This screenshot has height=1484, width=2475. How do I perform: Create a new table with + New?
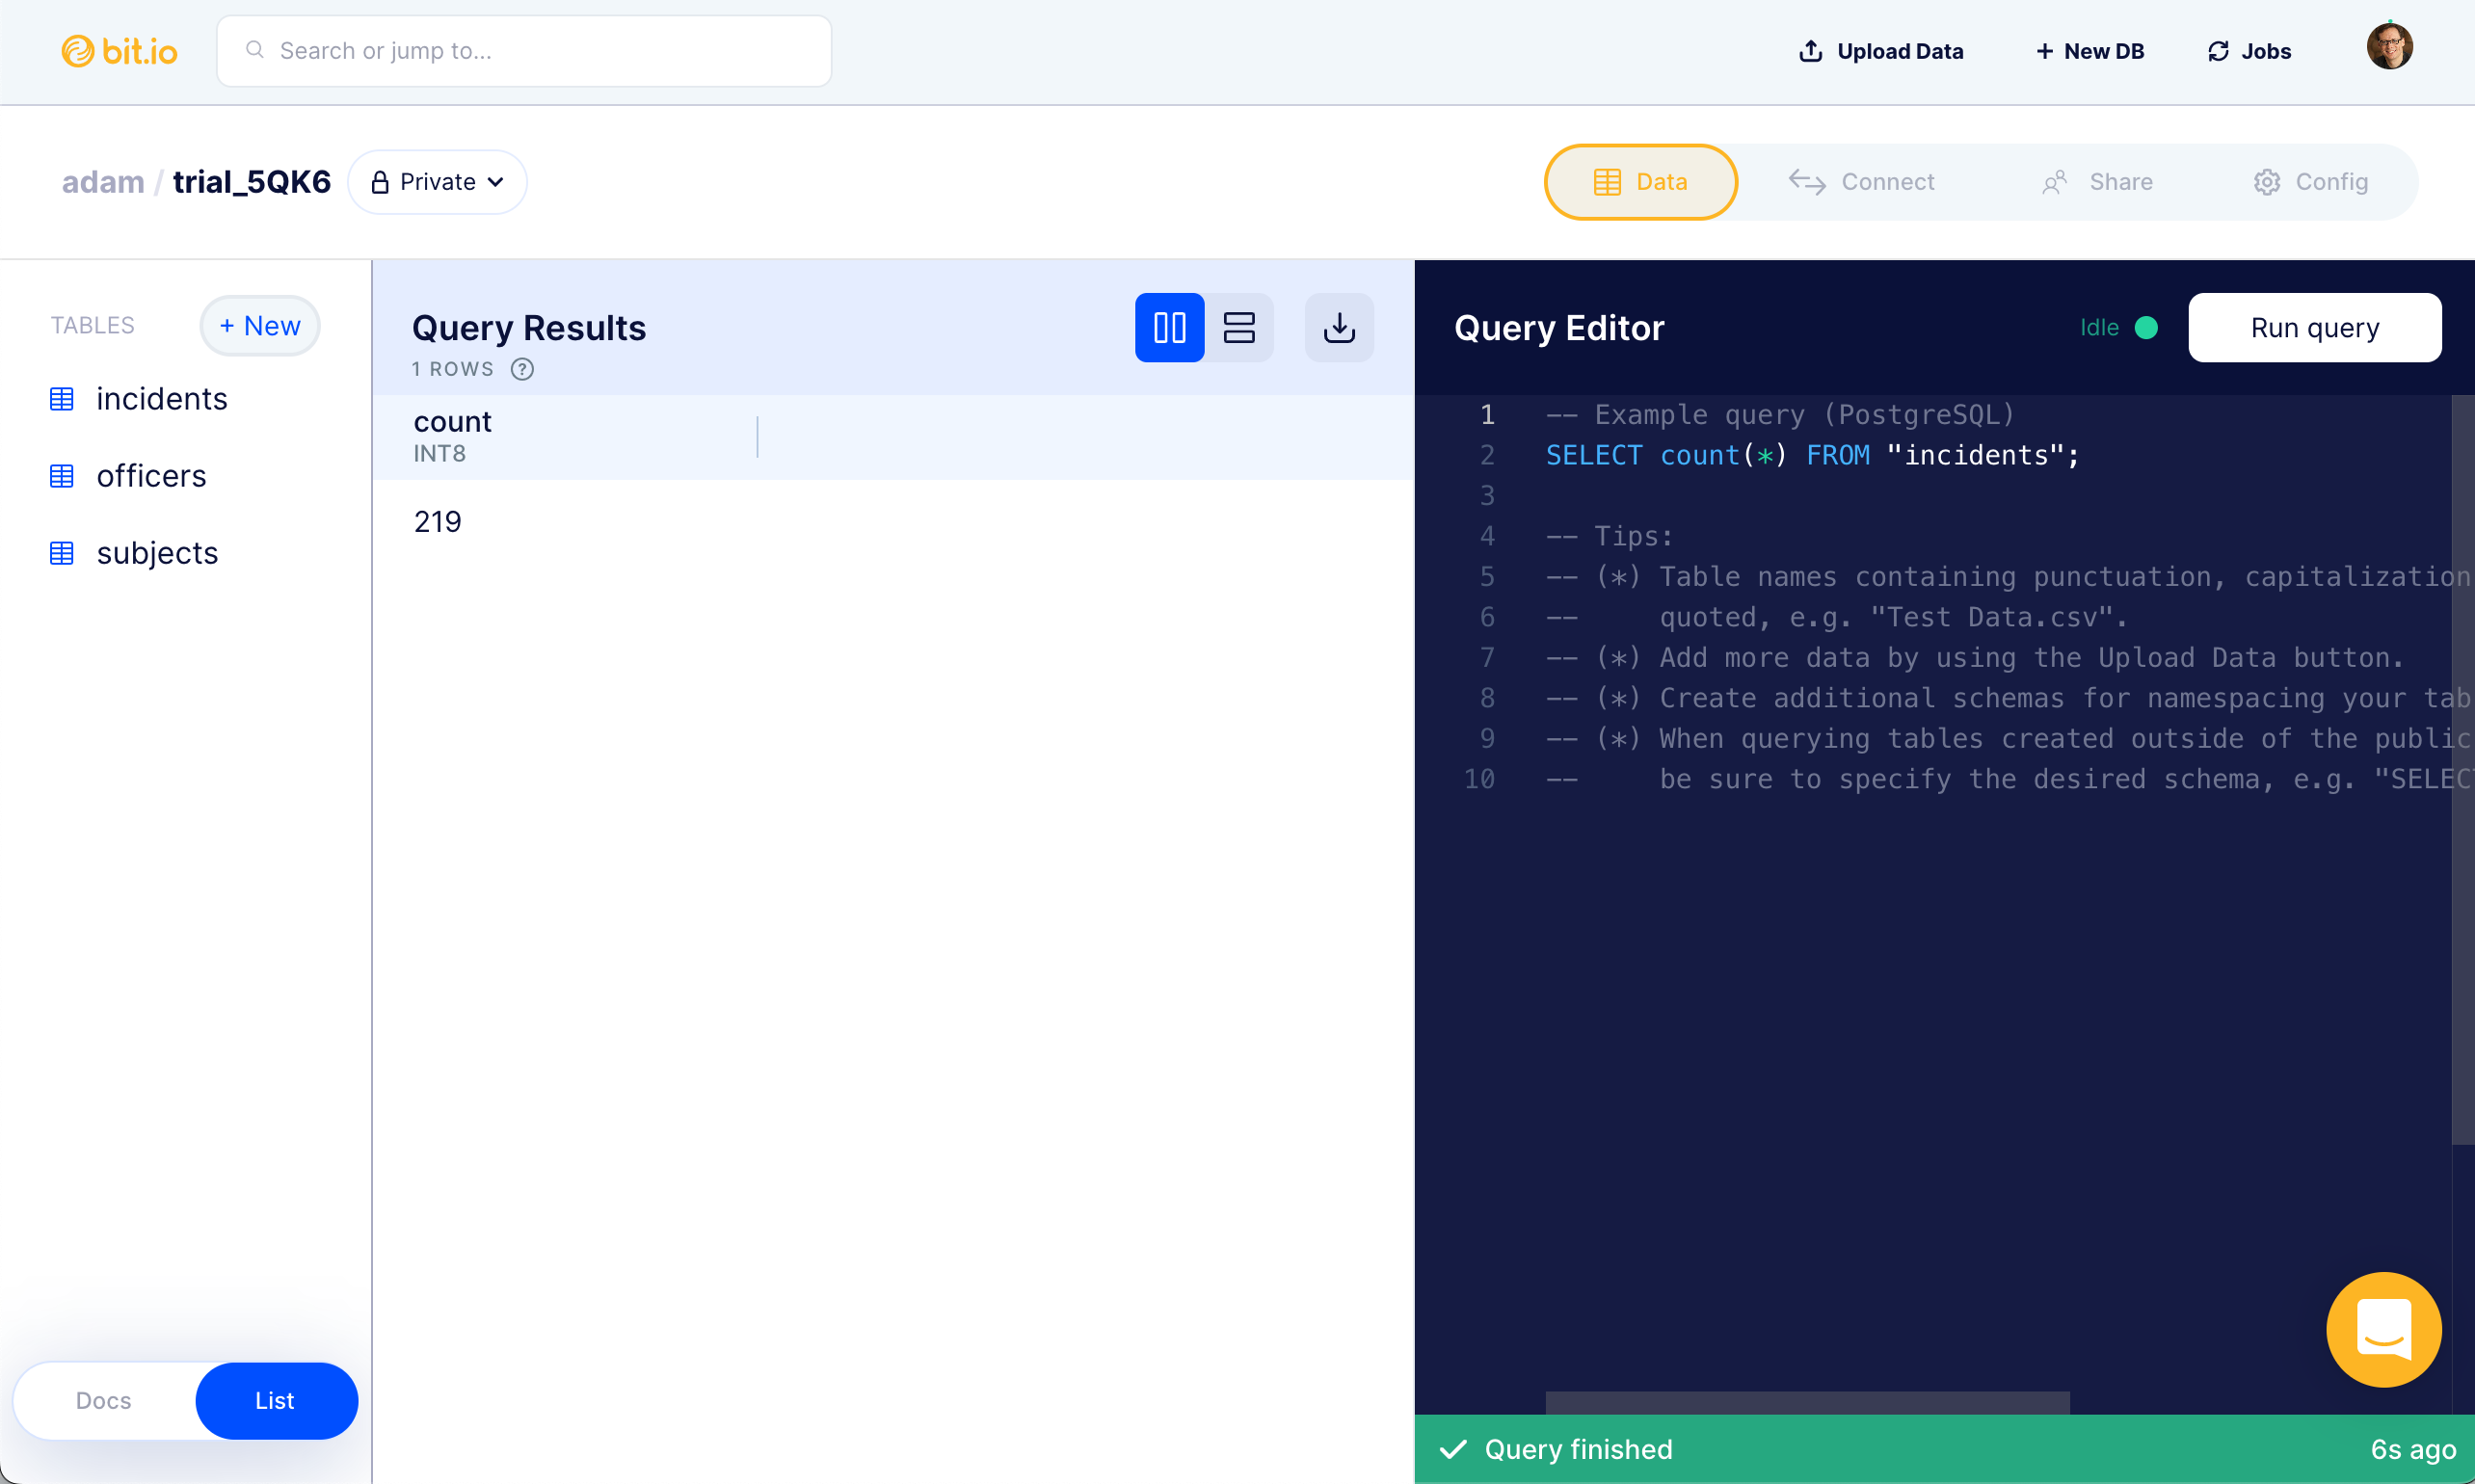click(259, 325)
